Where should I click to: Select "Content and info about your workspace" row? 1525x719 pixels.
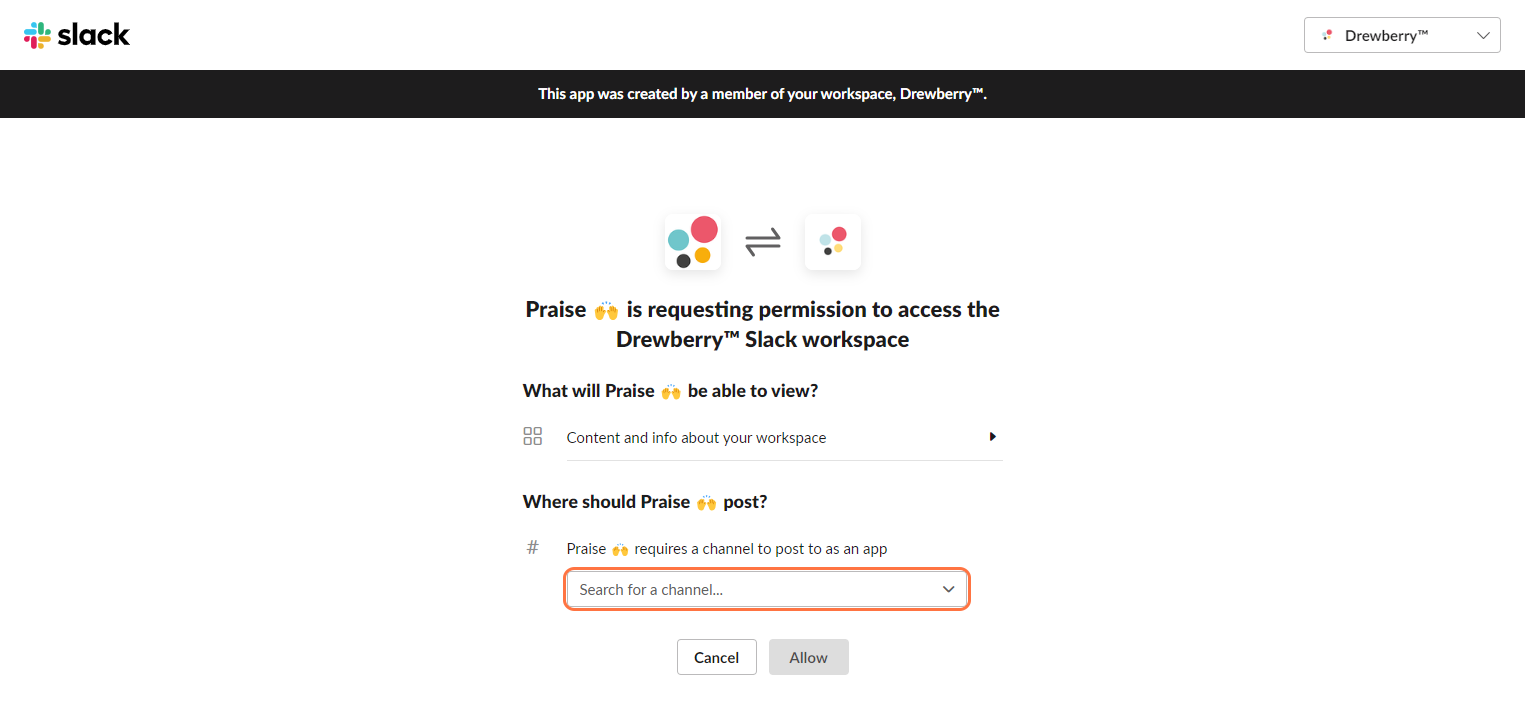click(784, 438)
